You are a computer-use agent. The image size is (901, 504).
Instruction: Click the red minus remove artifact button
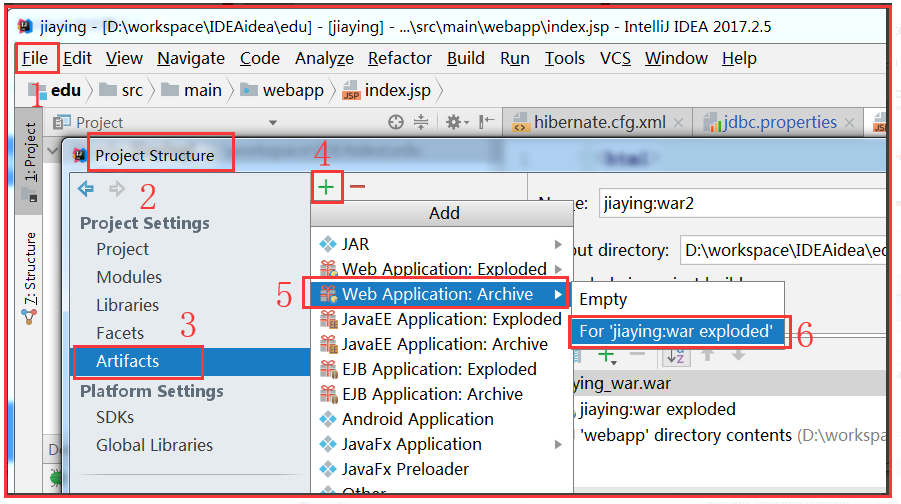pyautogui.click(x=357, y=187)
